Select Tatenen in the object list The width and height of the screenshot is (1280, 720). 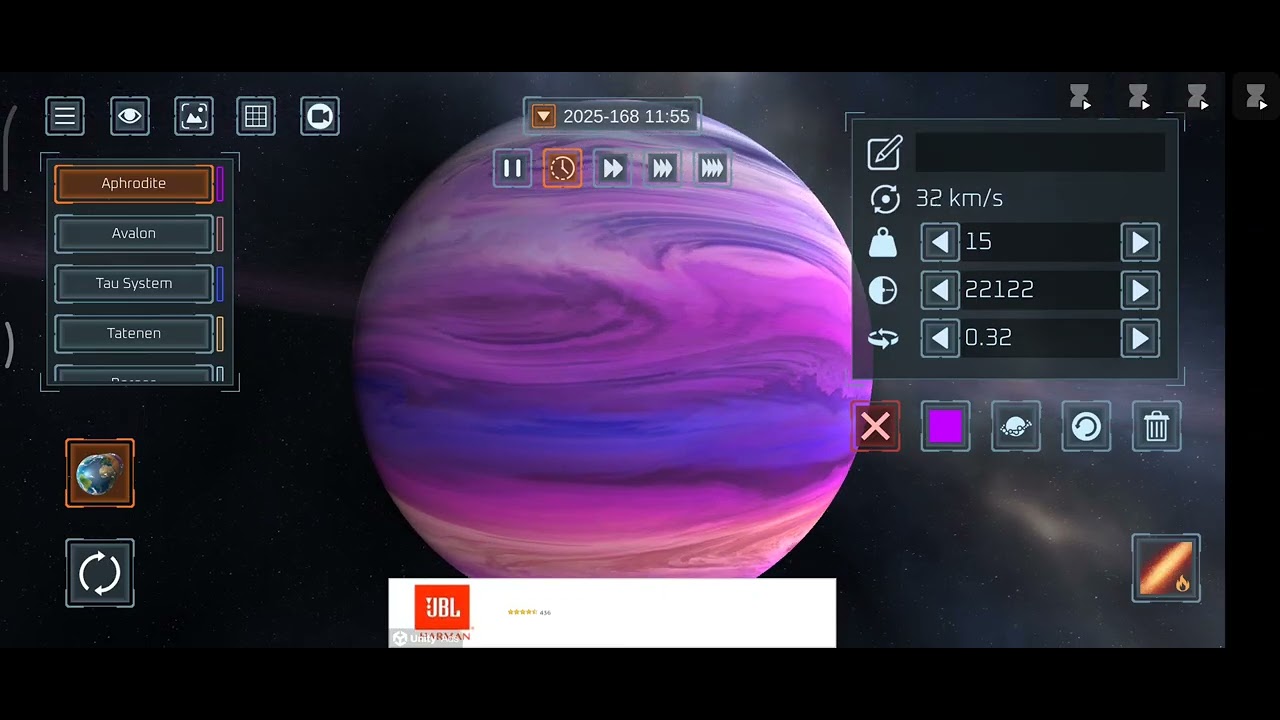[x=134, y=334]
